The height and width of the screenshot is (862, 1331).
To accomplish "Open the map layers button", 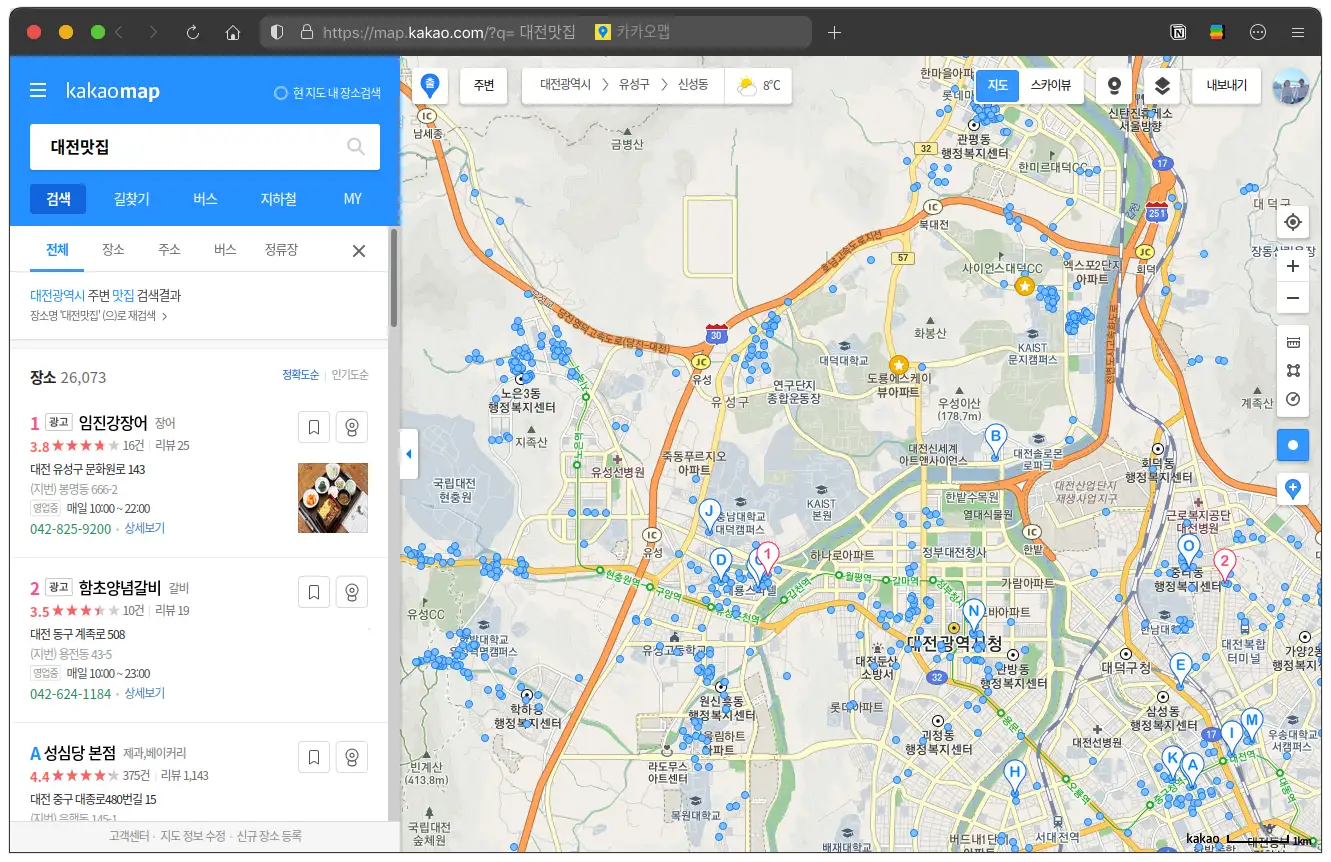I will point(1162,86).
